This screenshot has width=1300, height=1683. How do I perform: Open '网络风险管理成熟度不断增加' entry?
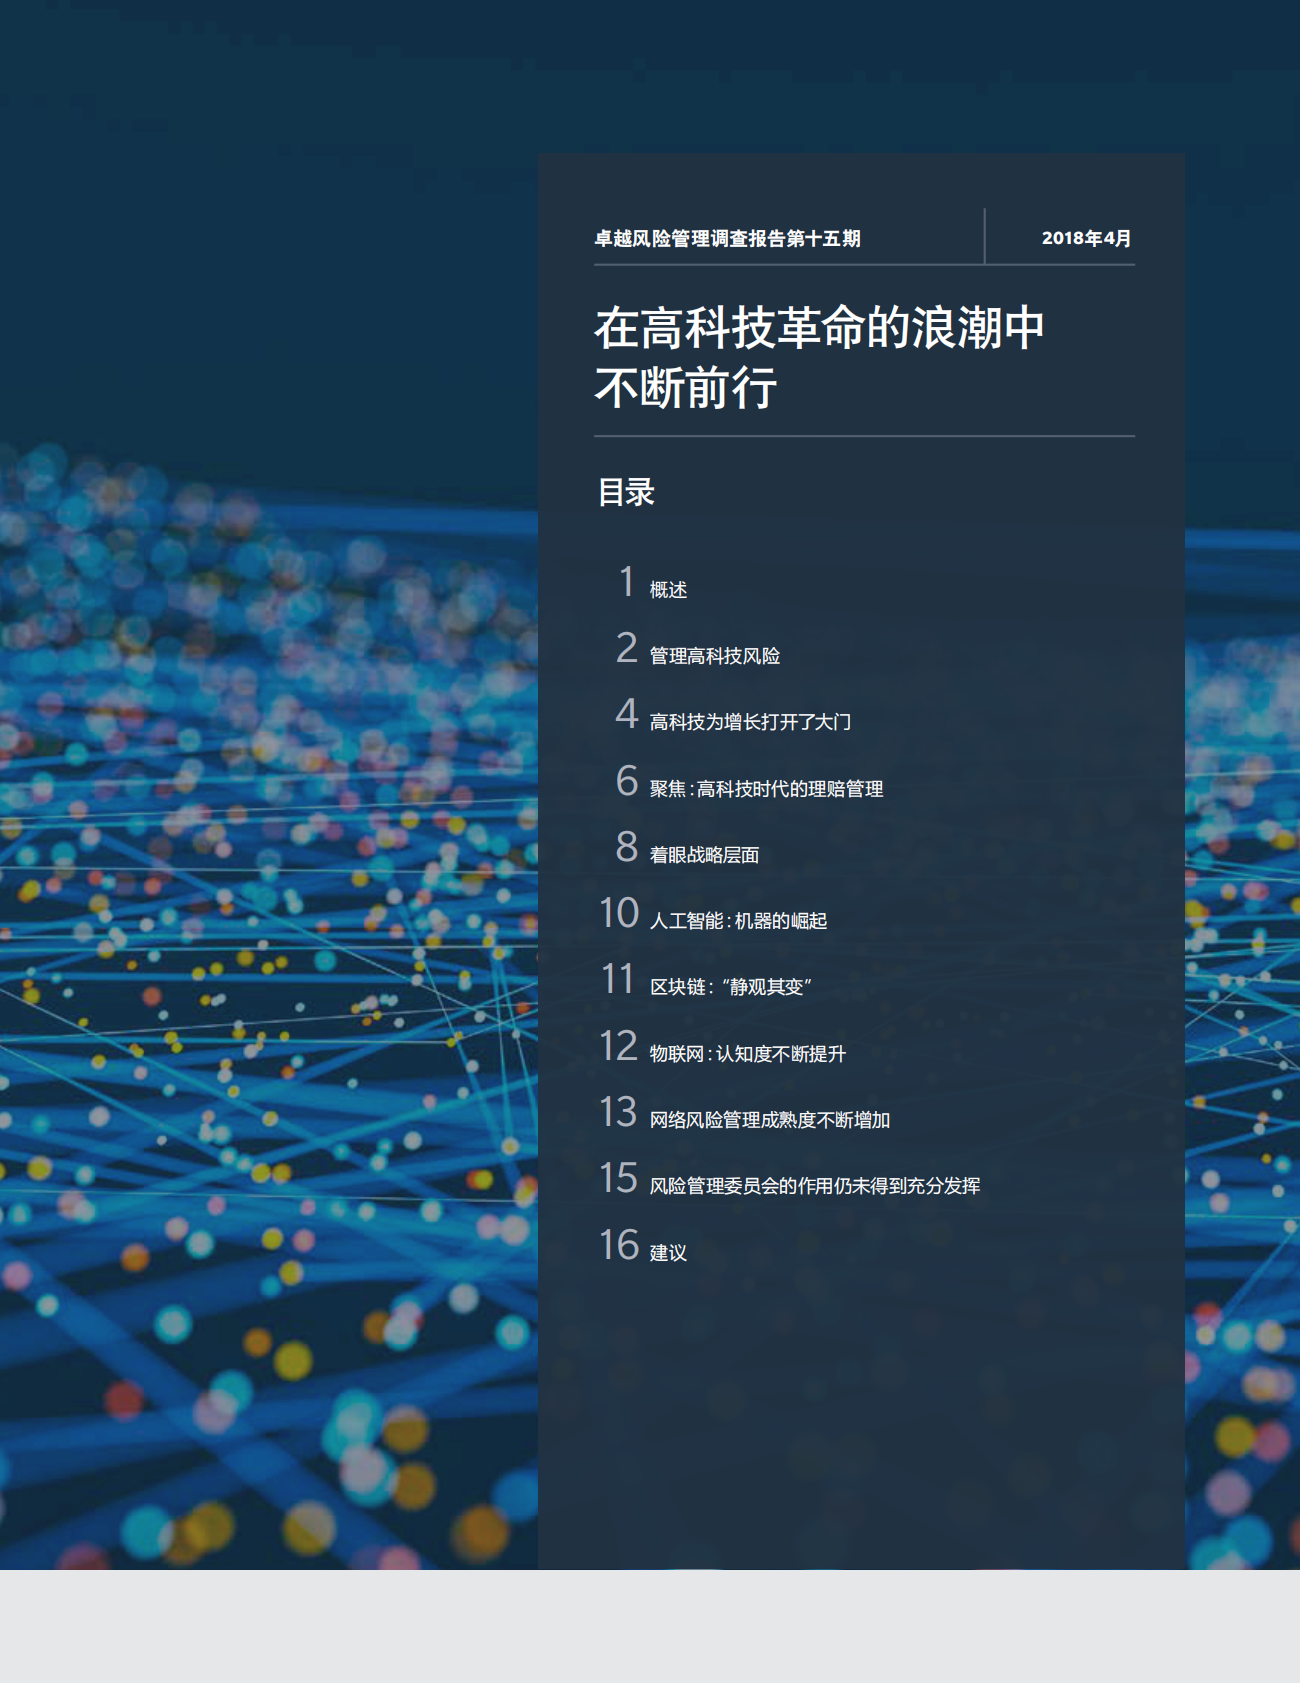point(769,1120)
